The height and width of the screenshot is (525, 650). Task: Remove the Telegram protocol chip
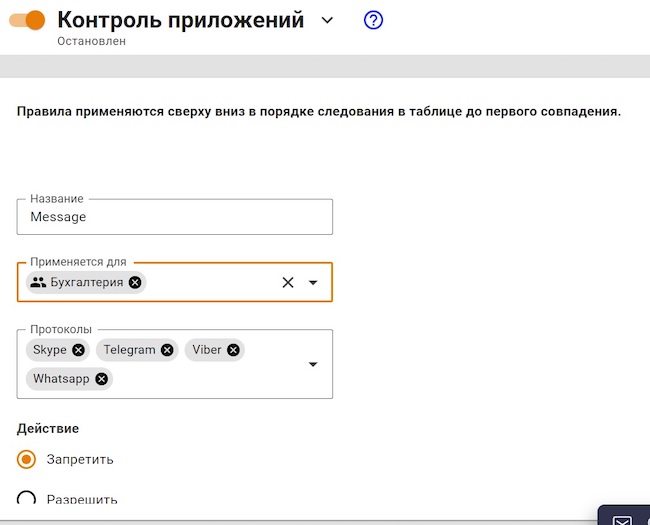tap(167, 350)
